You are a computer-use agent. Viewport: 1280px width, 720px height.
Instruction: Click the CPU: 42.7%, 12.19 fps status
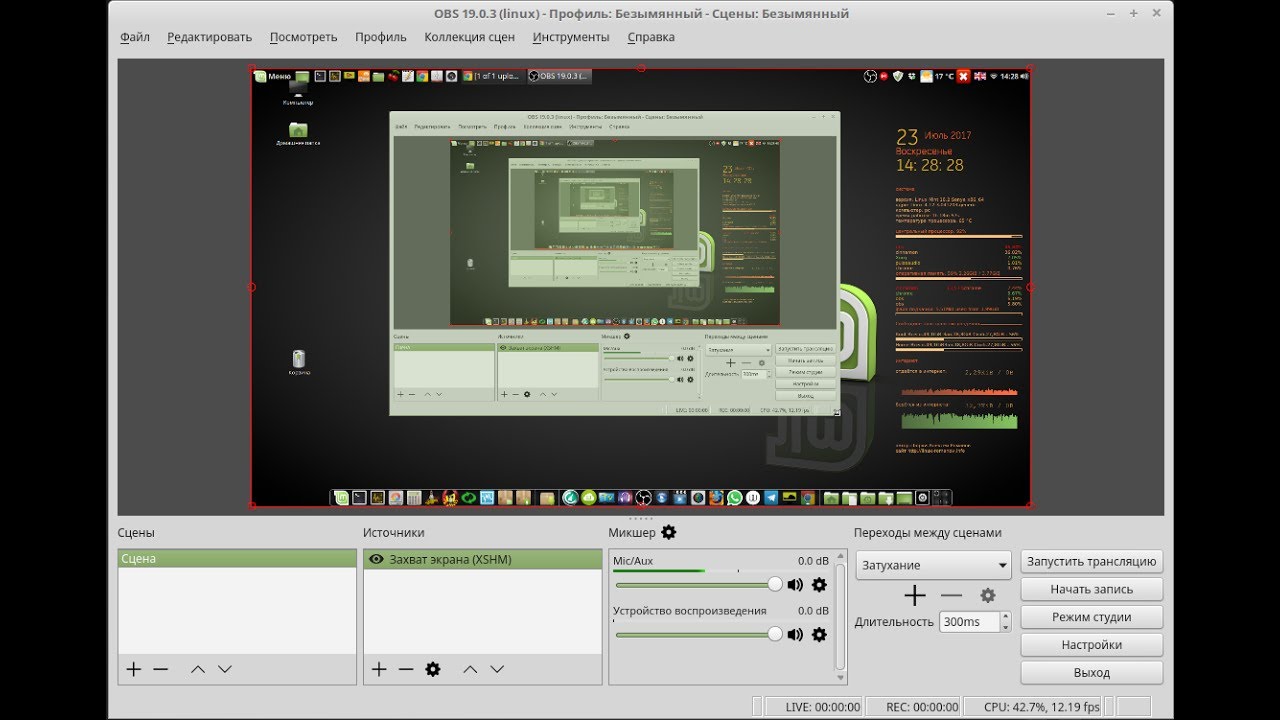[x=1042, y=707]
